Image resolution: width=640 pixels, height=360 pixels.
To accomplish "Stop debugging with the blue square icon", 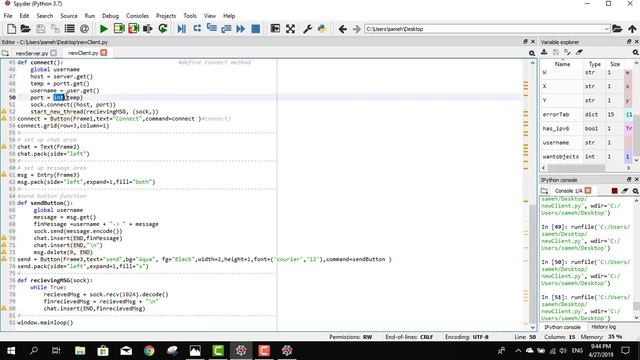I will tap(256, 29).
